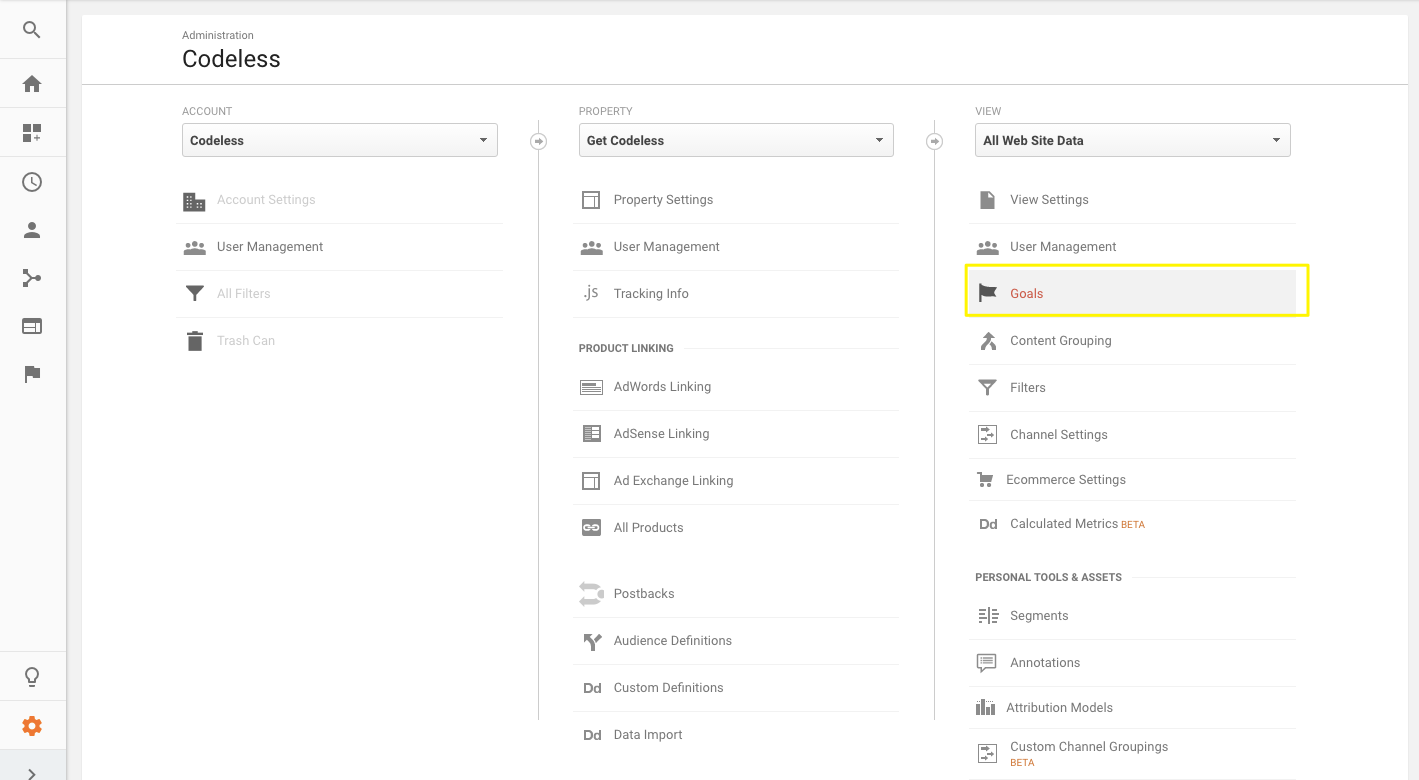Open Customization dashboards icon in sidebar
1419x780 pixels.
tap(32, 133)
